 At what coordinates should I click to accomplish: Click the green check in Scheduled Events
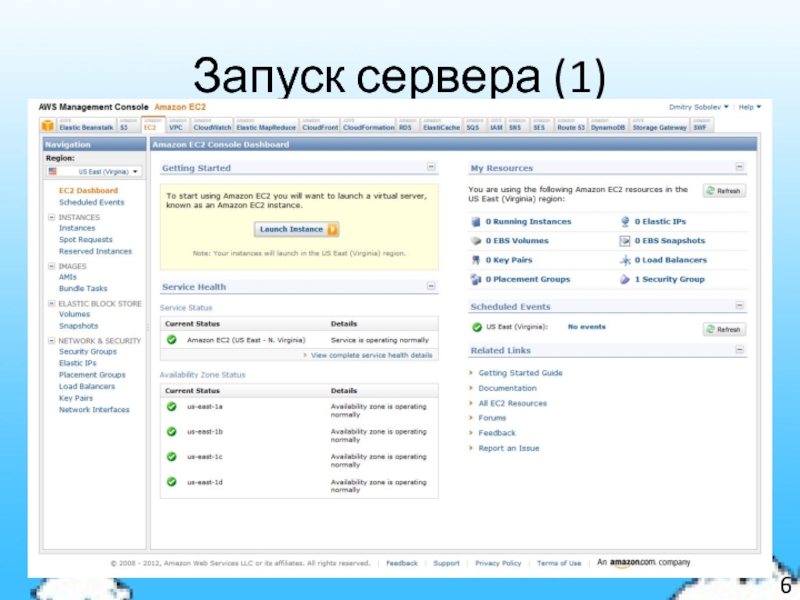click(477, 327)
